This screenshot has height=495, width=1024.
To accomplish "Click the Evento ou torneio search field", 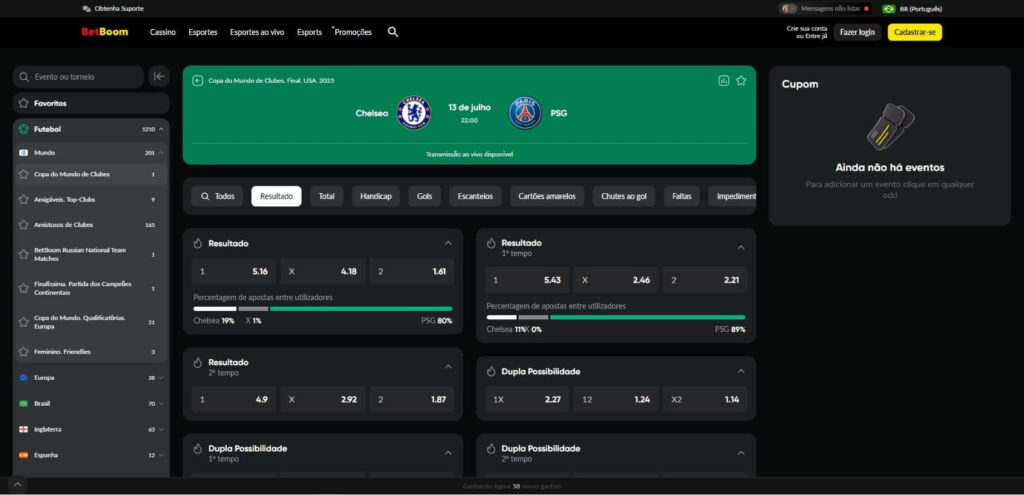I will (78, 76).
